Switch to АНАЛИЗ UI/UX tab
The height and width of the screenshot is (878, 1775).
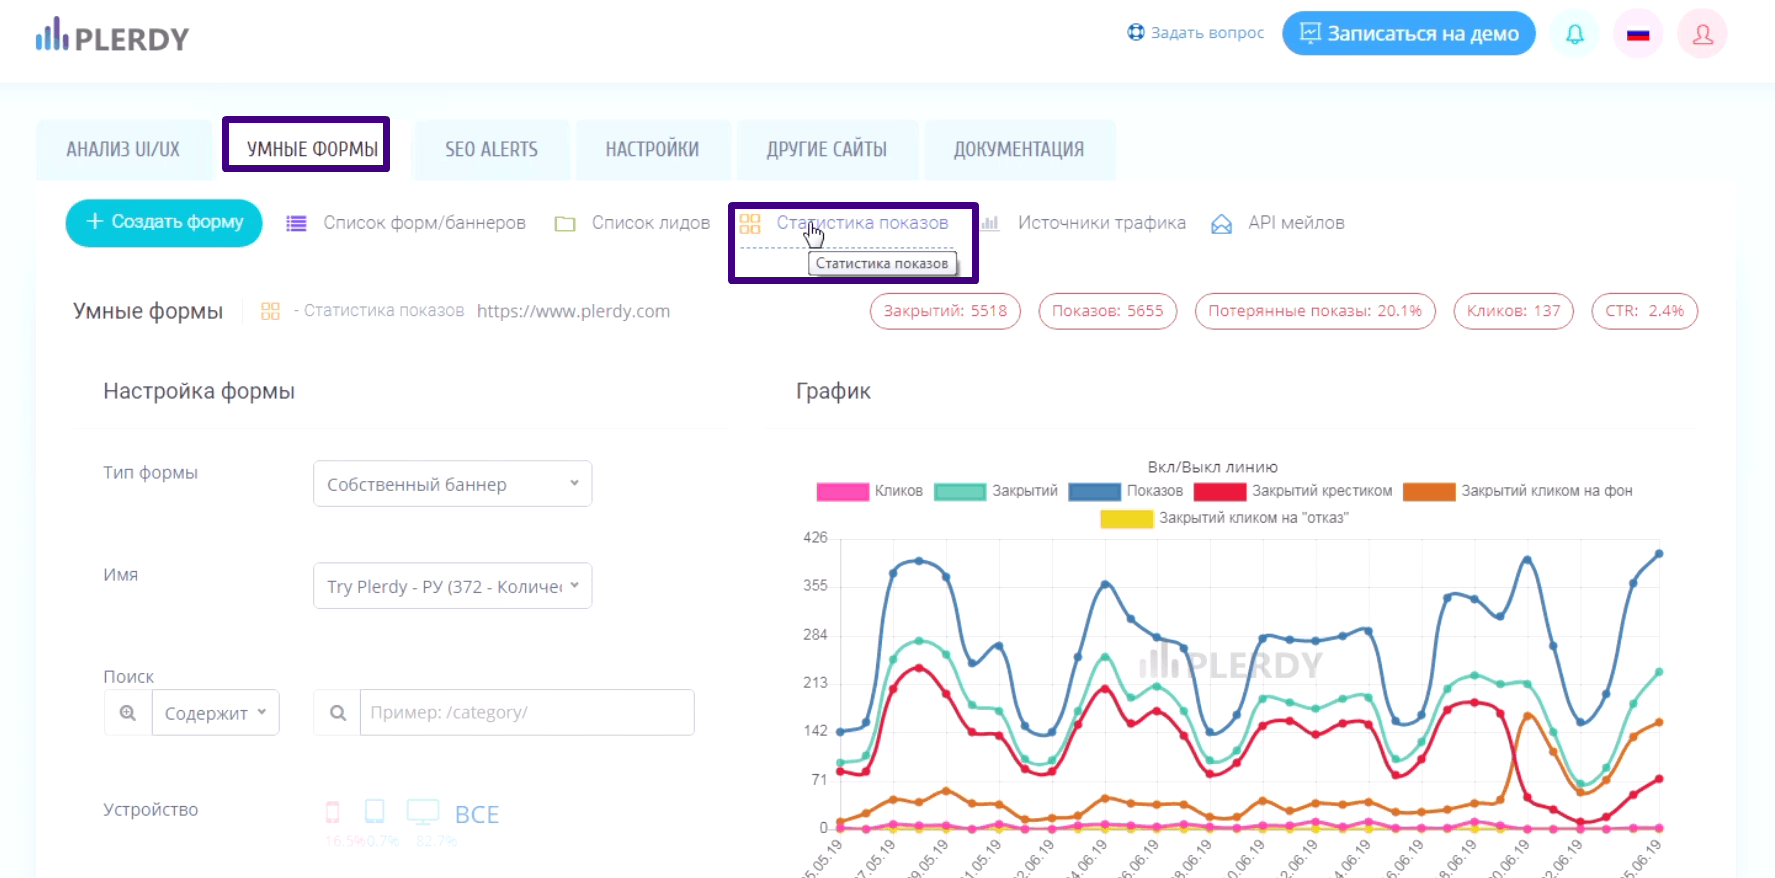point(123,149)
